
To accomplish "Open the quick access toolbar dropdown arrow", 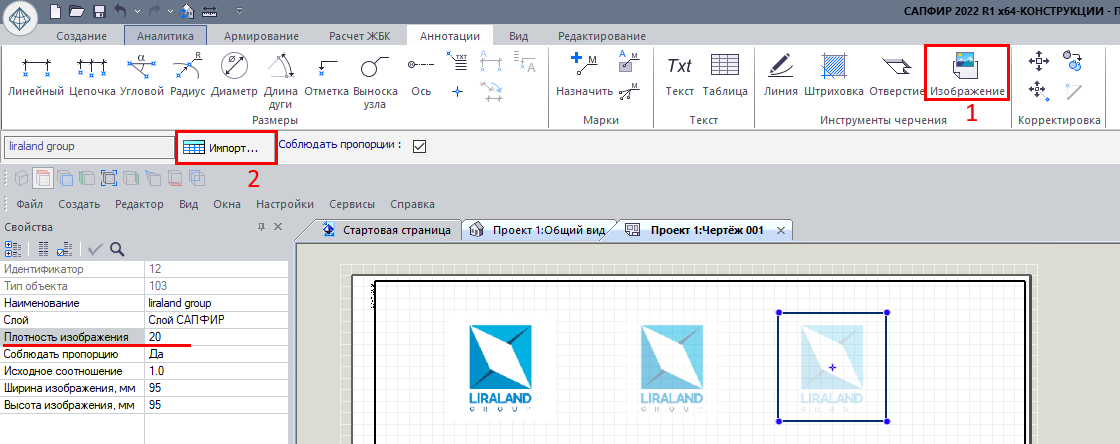I will pyautogui.click(x=239, y=11).
